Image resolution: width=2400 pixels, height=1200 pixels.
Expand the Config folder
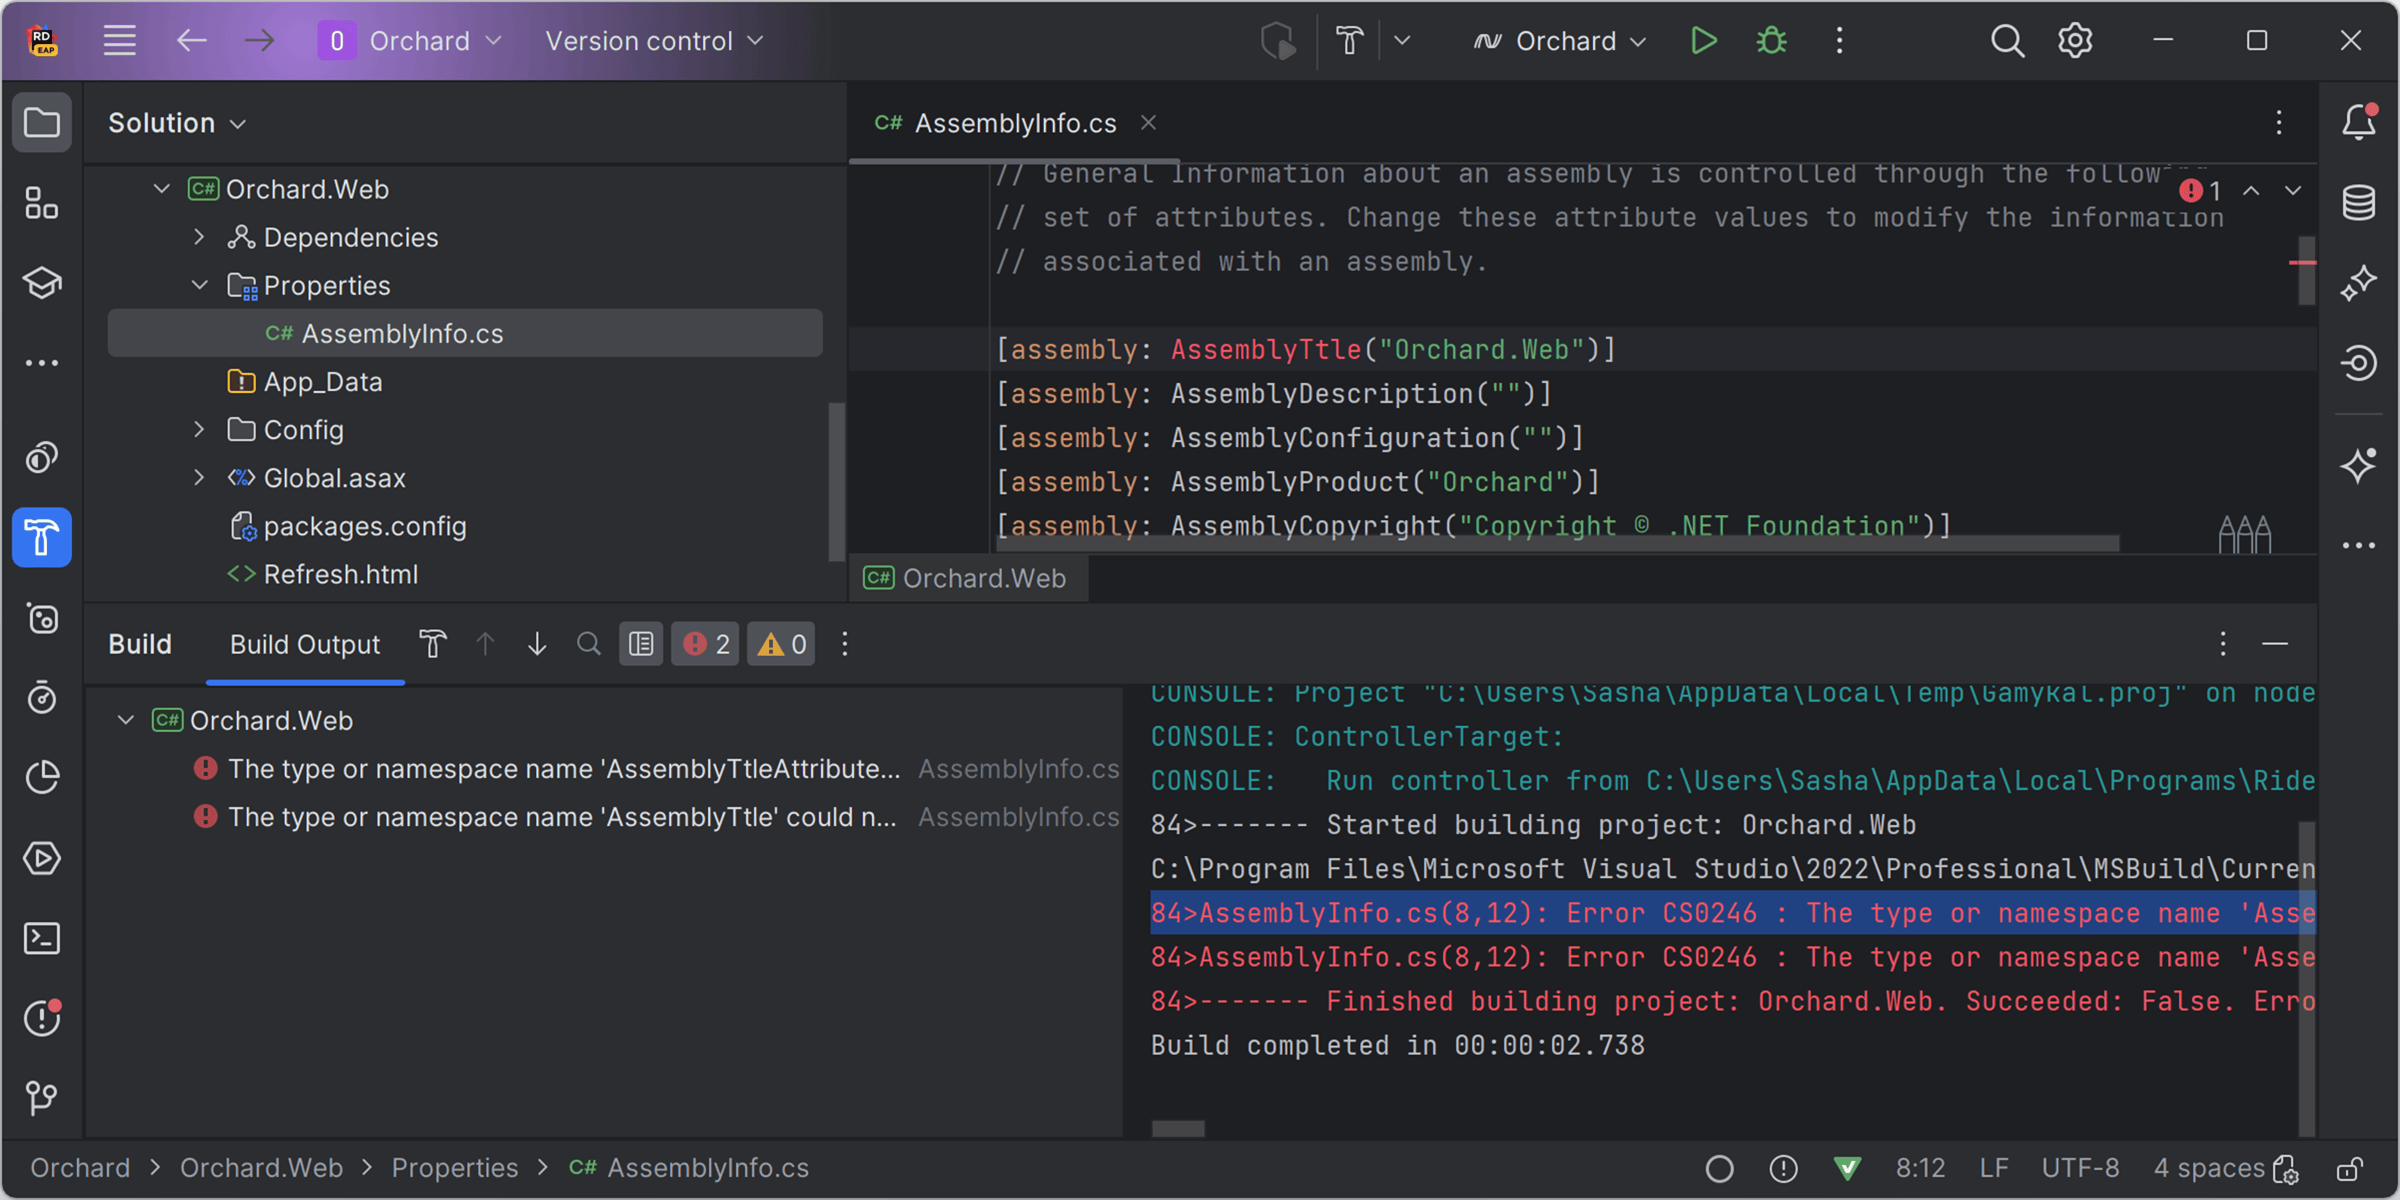[200, 430]
